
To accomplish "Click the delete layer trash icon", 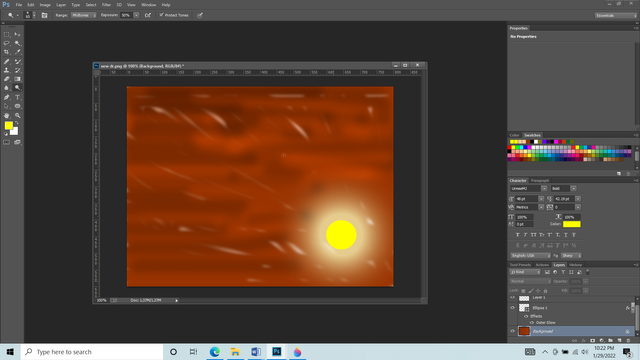I will click(628, 340).
